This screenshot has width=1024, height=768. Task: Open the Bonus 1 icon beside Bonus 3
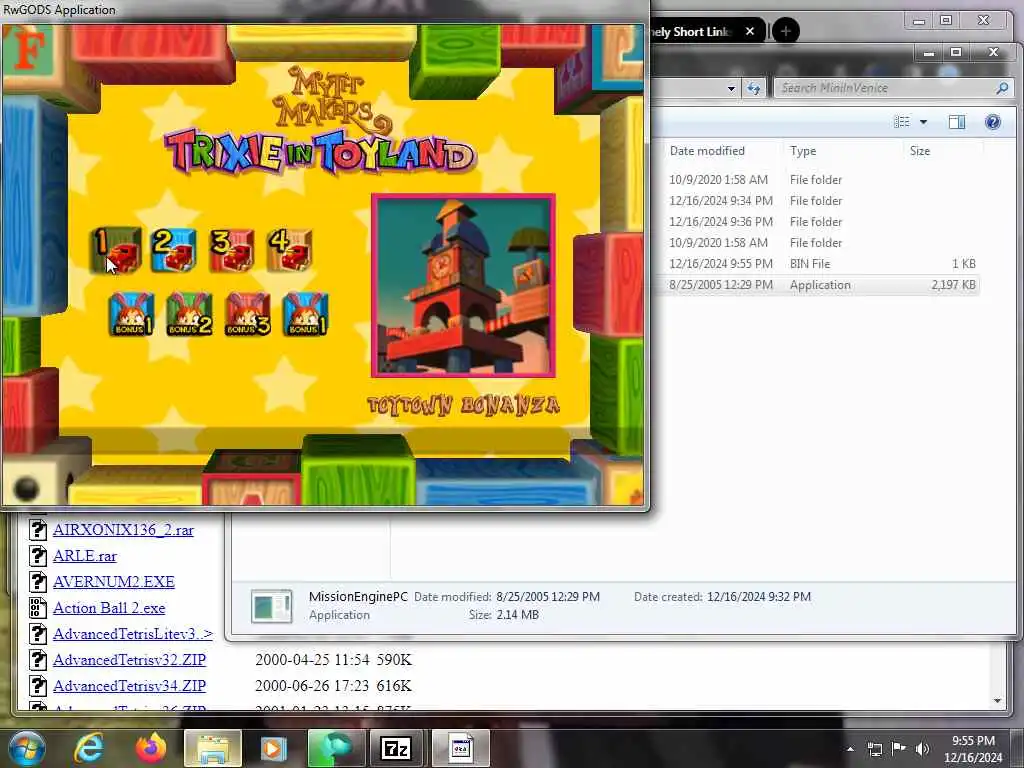305,314
